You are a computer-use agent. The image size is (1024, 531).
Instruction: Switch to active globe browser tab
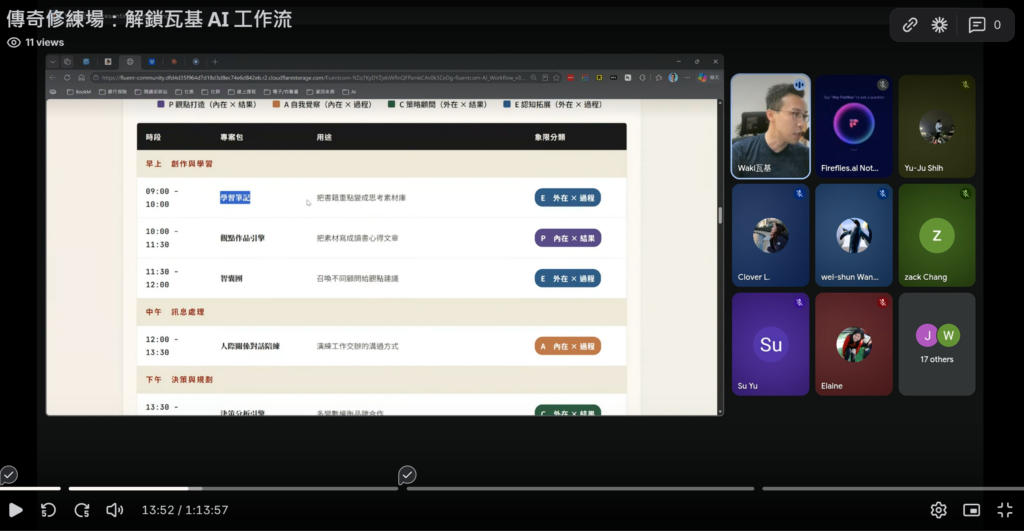point(130,61)
